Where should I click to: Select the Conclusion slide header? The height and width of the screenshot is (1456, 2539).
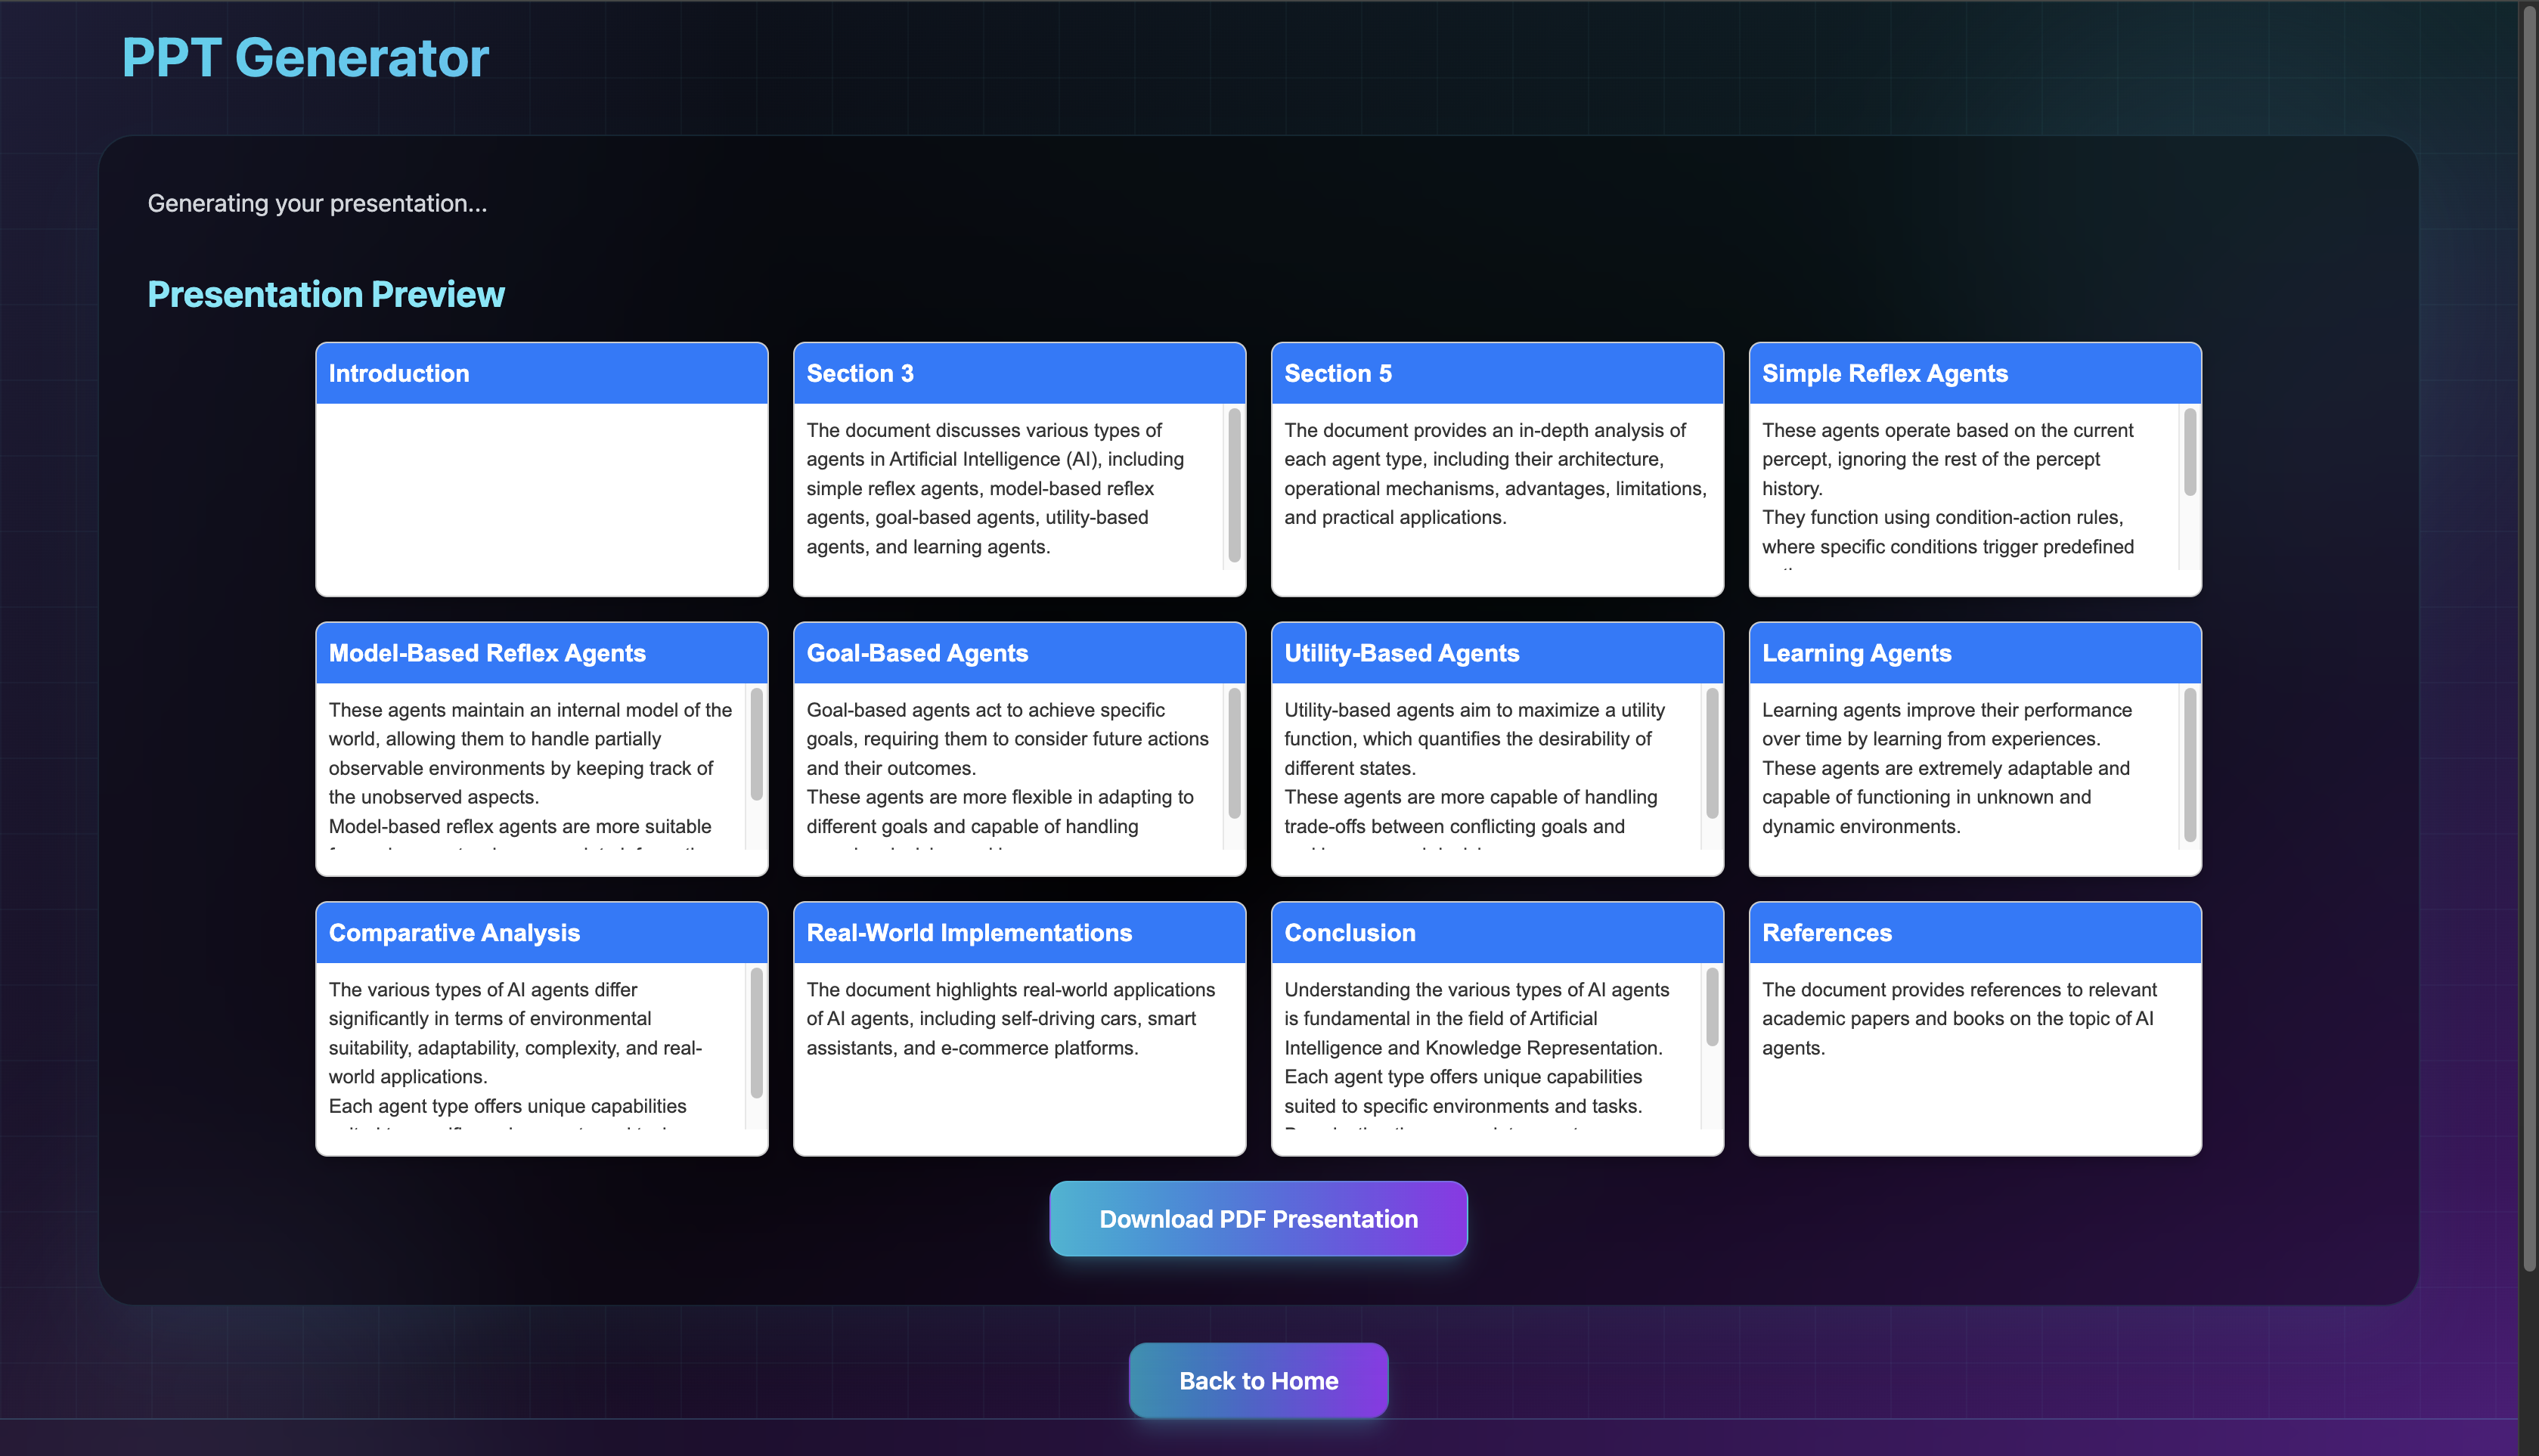(1496, 932)
